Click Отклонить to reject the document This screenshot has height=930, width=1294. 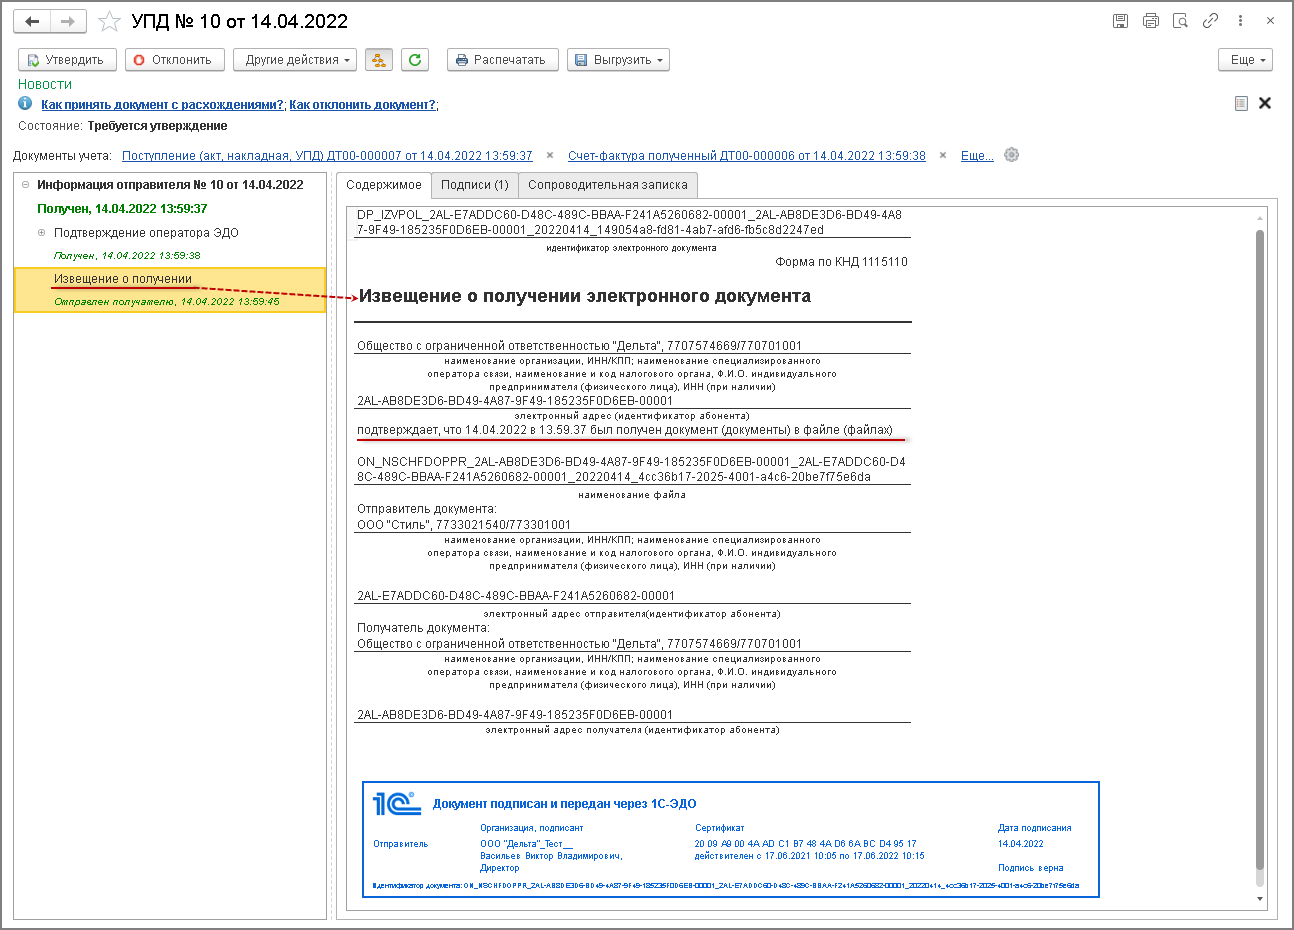(175, 60)
